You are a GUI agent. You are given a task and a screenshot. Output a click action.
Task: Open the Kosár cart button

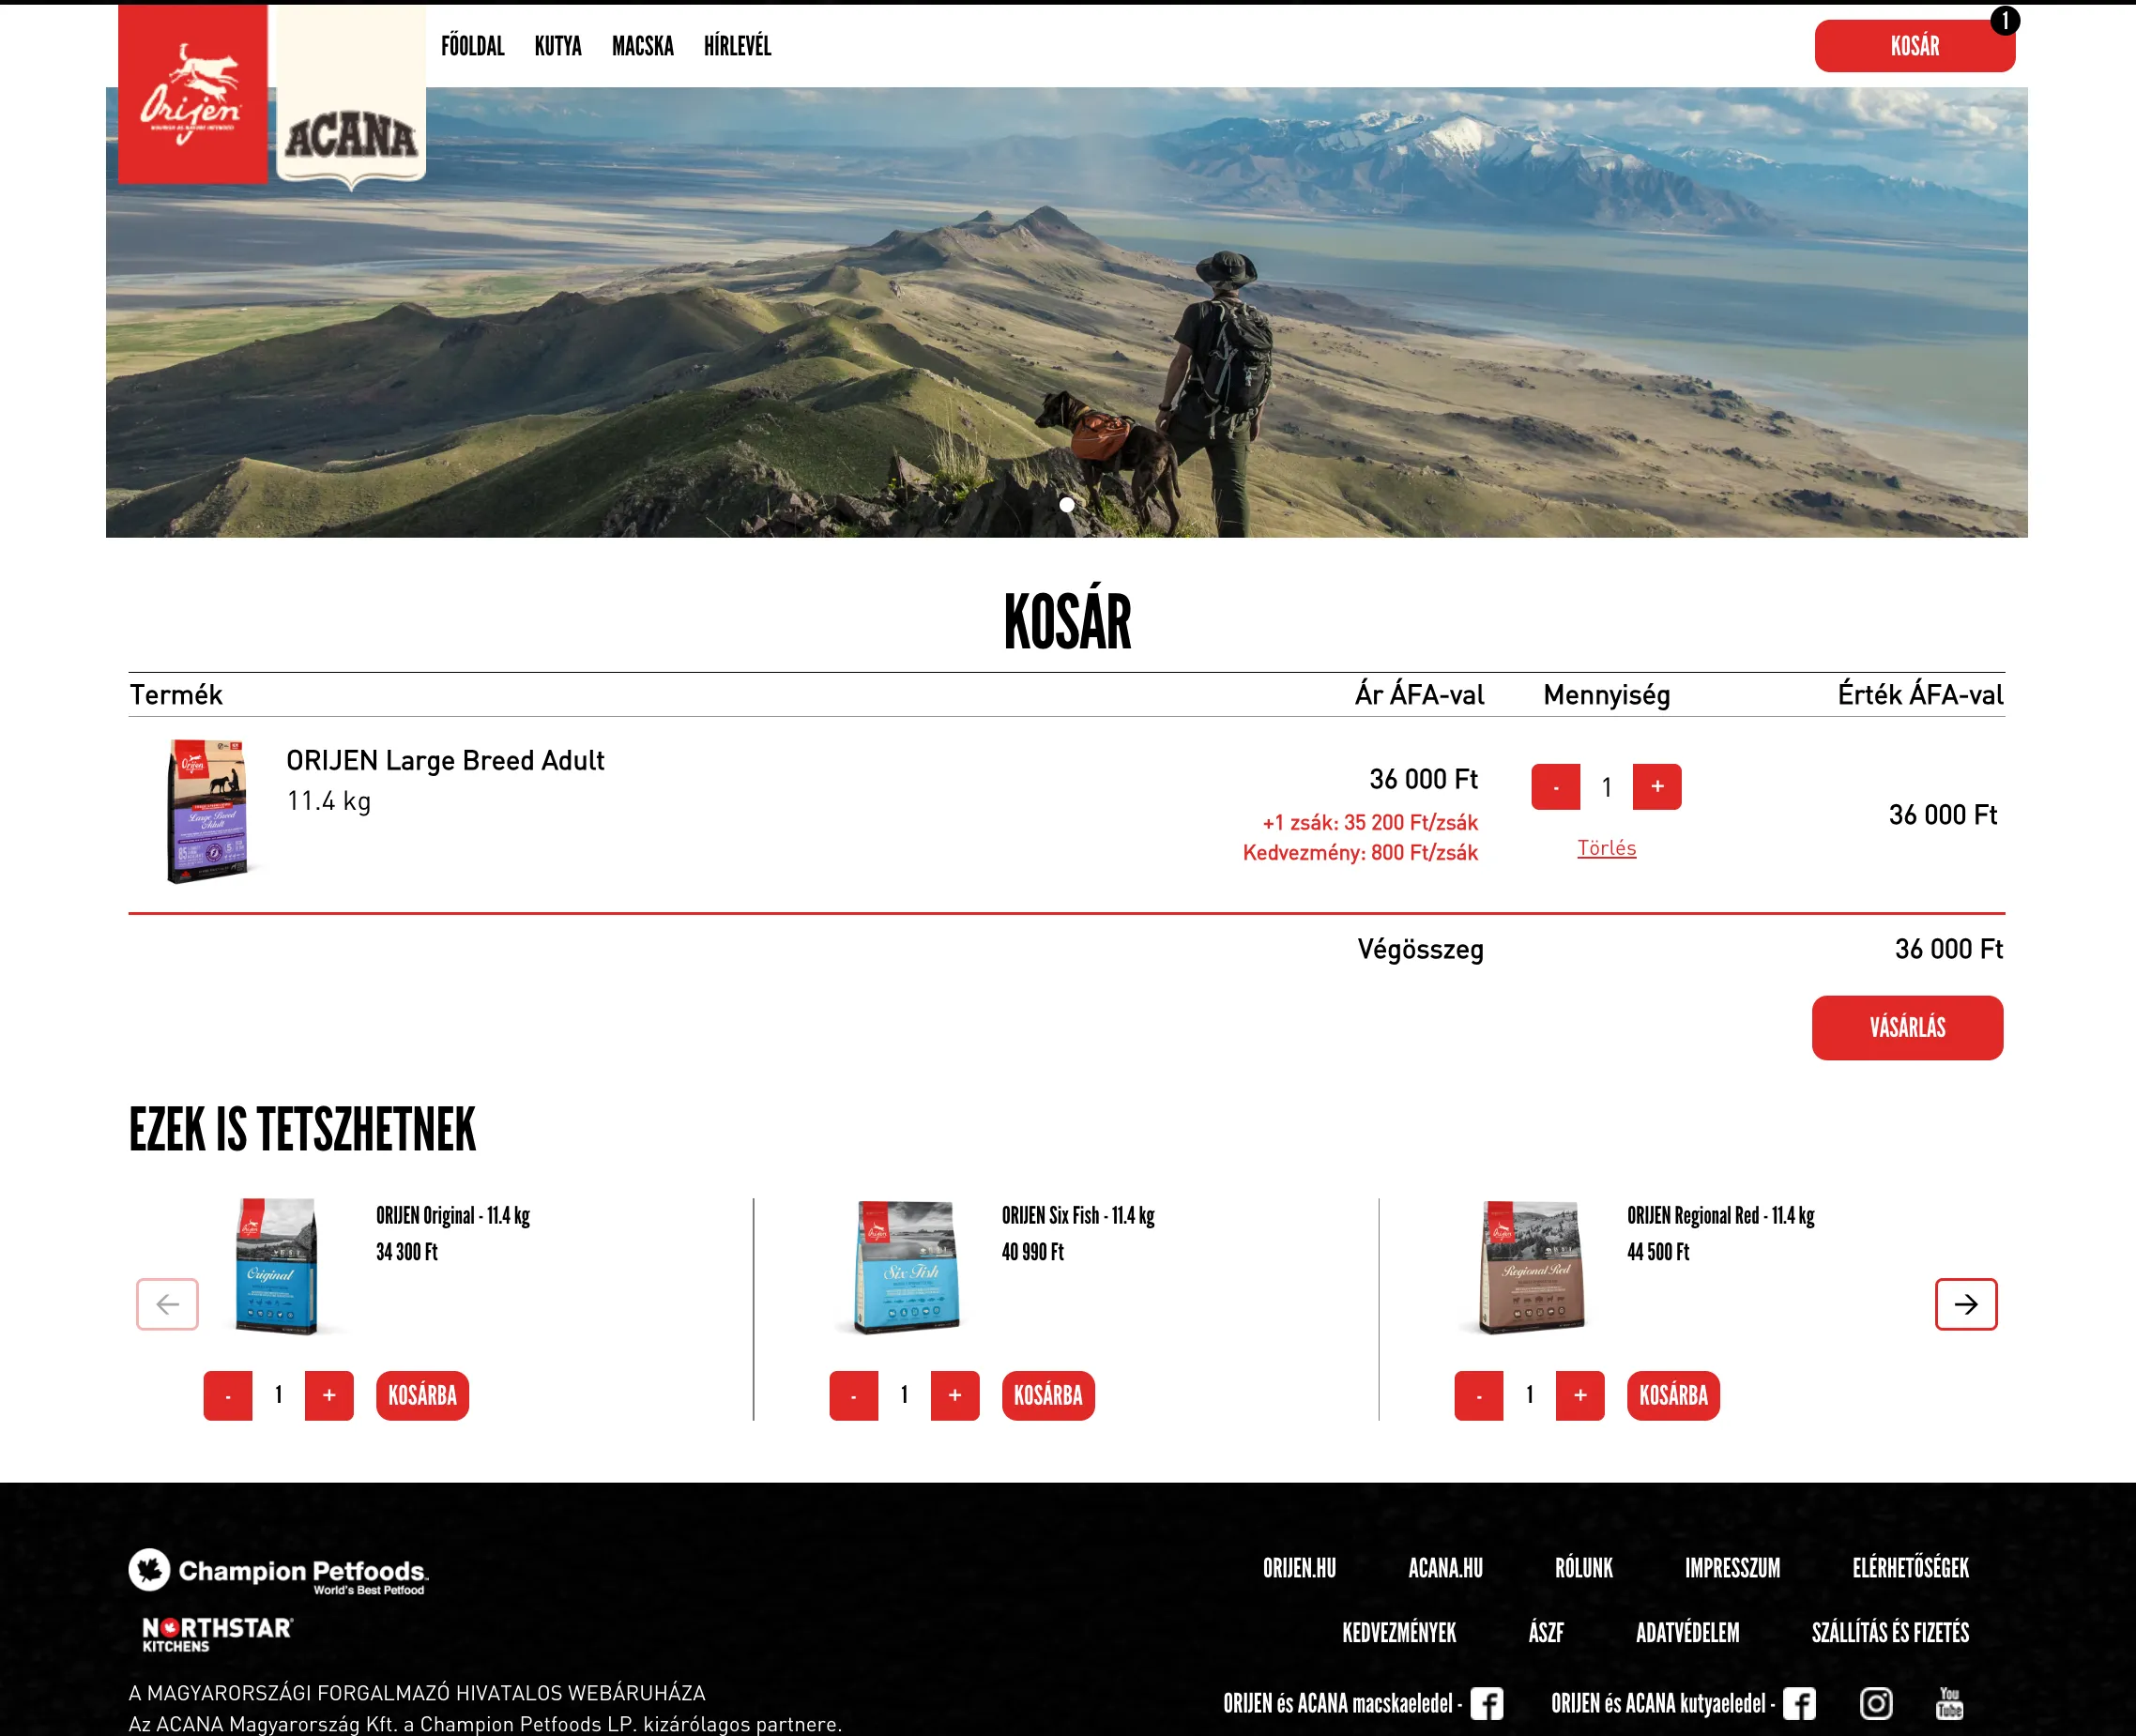pos(1915,46)
